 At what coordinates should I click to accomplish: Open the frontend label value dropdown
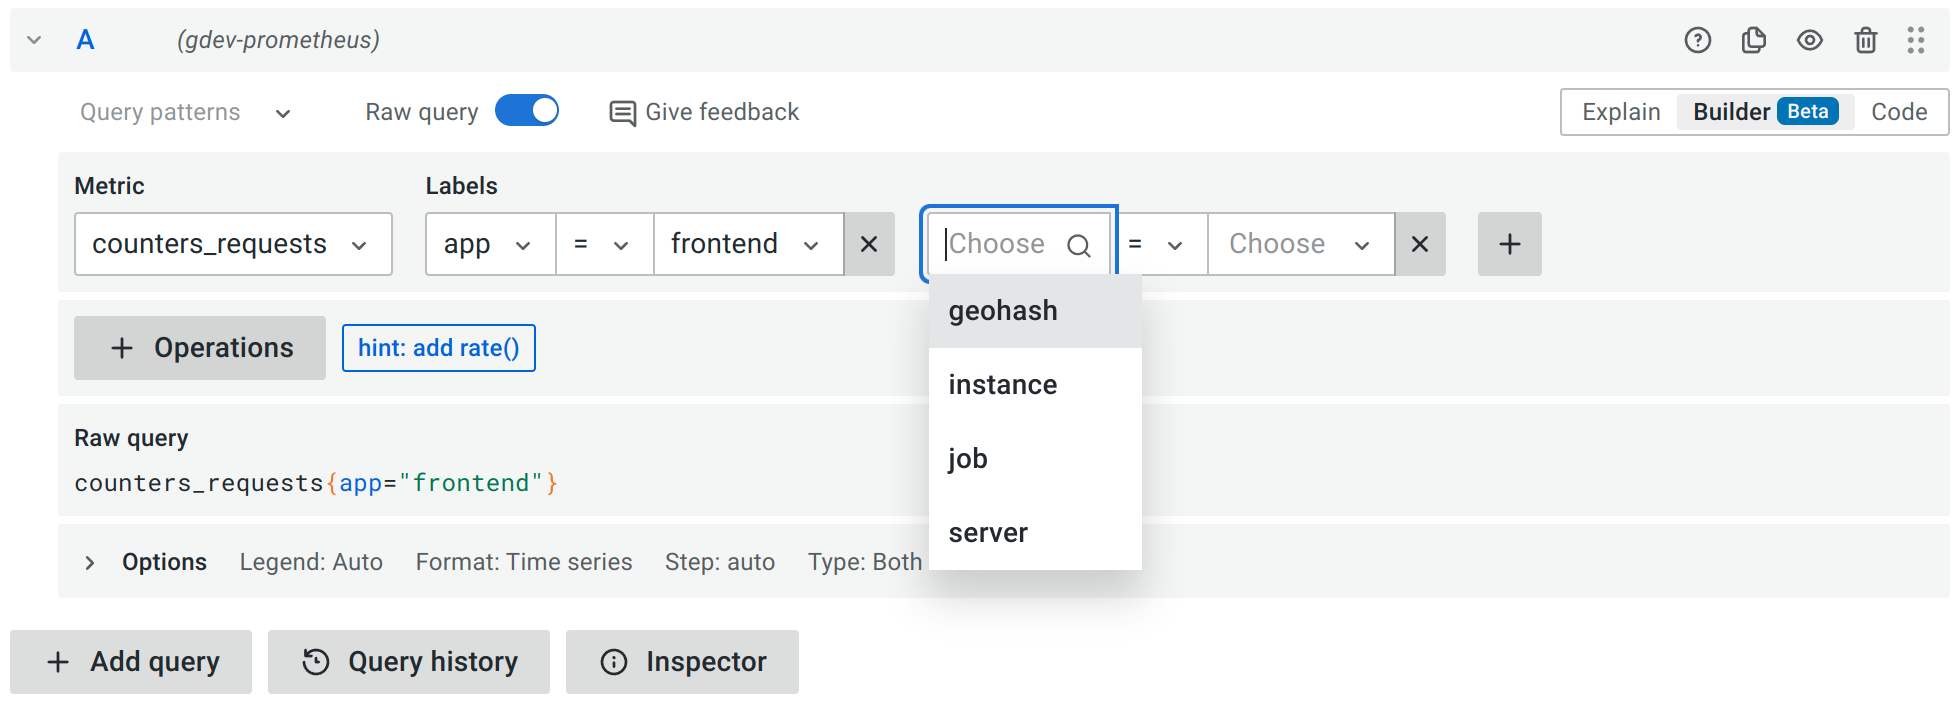click(x=747, y=244)
